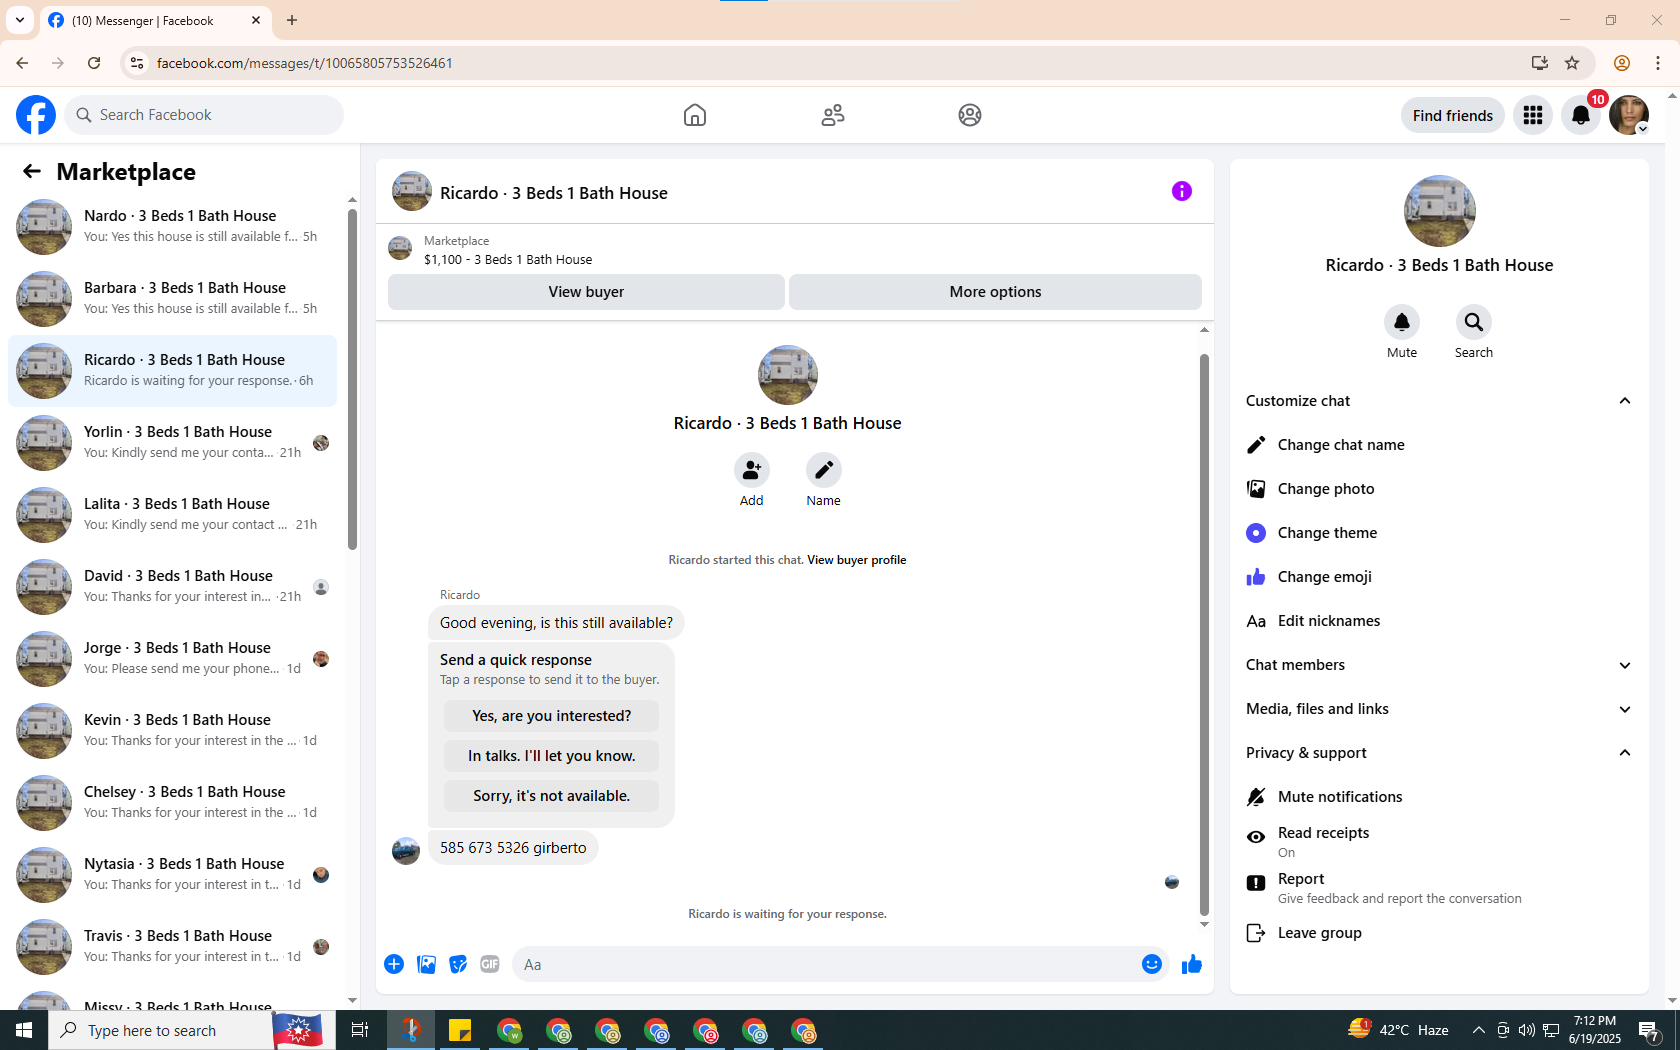Open the apps menu grid icon
This screenshot has width=1680, height=1050.
click(1533, 115)
